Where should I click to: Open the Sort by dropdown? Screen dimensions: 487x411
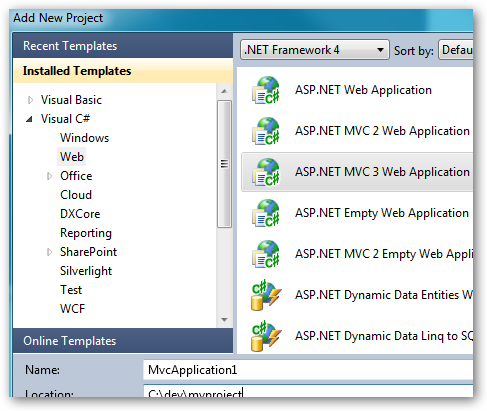click(x=456, y=50)
